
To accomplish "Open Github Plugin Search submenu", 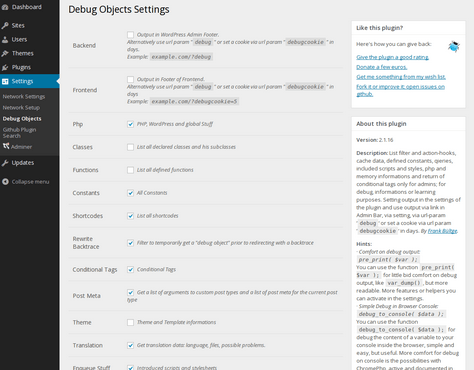I will (x=19, y=133).
